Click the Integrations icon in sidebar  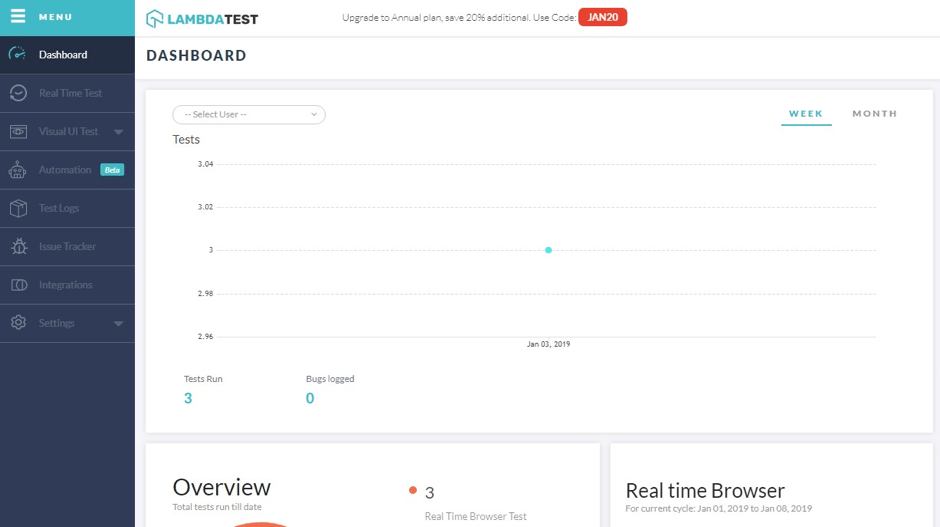tap(19, 285)
